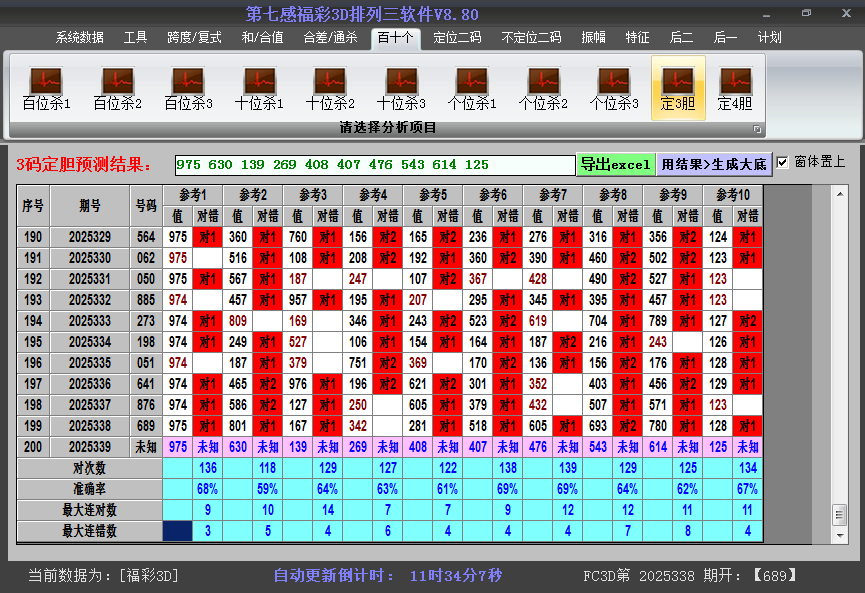The image size is (865, 593).
Task: Click the 导出excel button
Action: 615,164
